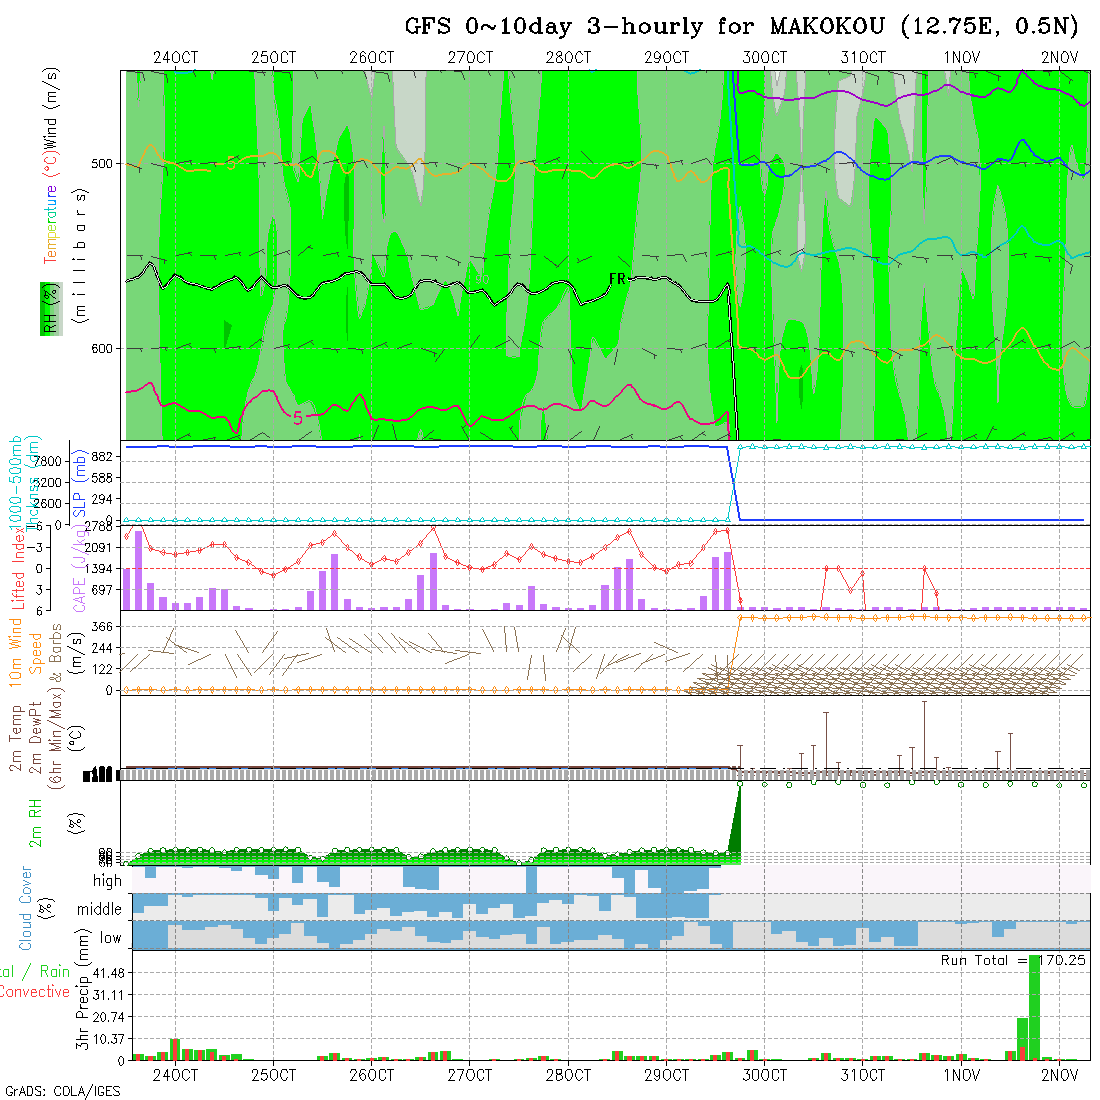Image resolution: width=1100 pixels, height=1100 pixels.
Task: Click the 2NOV label on the bottom axis
Action: tap(1059, 1075)
